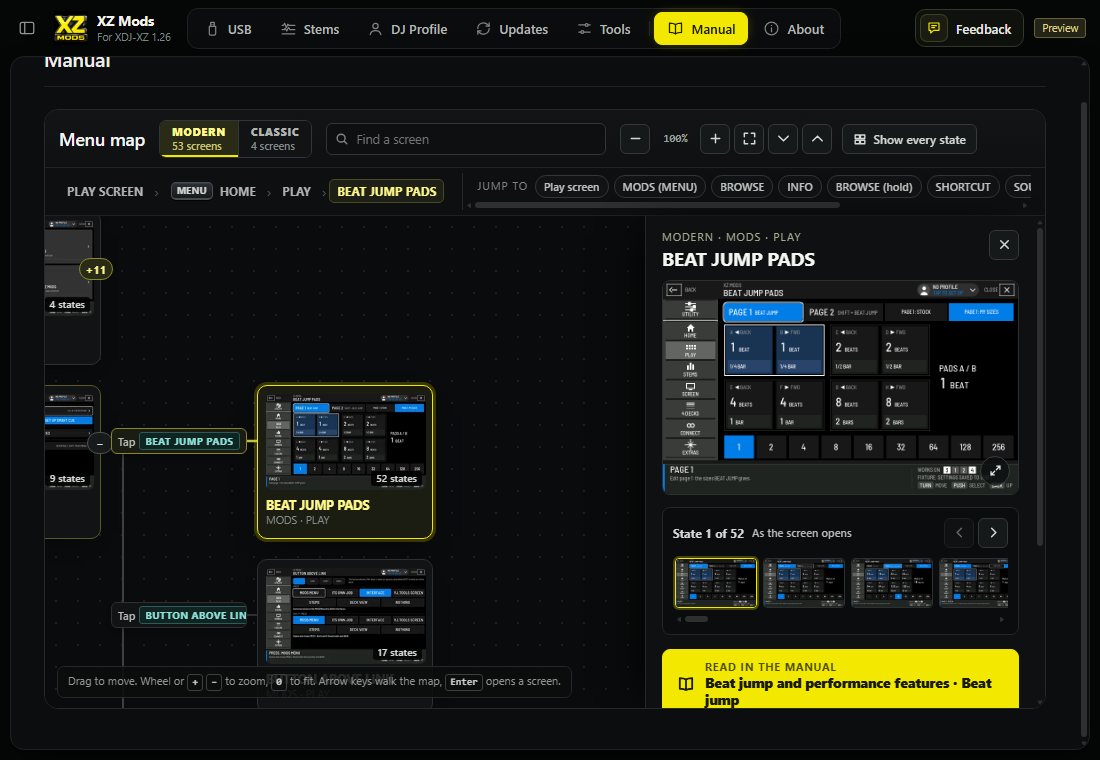The image size is (1100, 760).
Task: Select the Manual tab
Action: pyautogui.click(x=701, y=29)
